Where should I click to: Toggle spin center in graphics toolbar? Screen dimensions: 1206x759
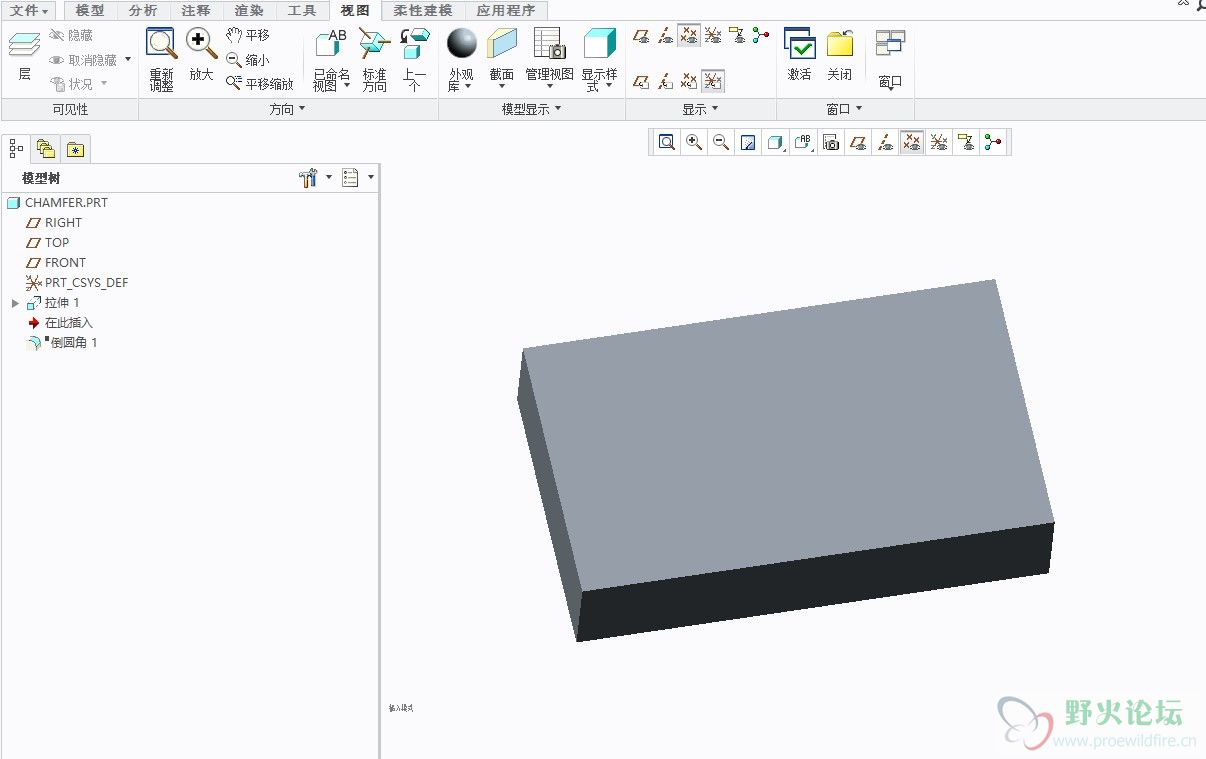[992, 143]
